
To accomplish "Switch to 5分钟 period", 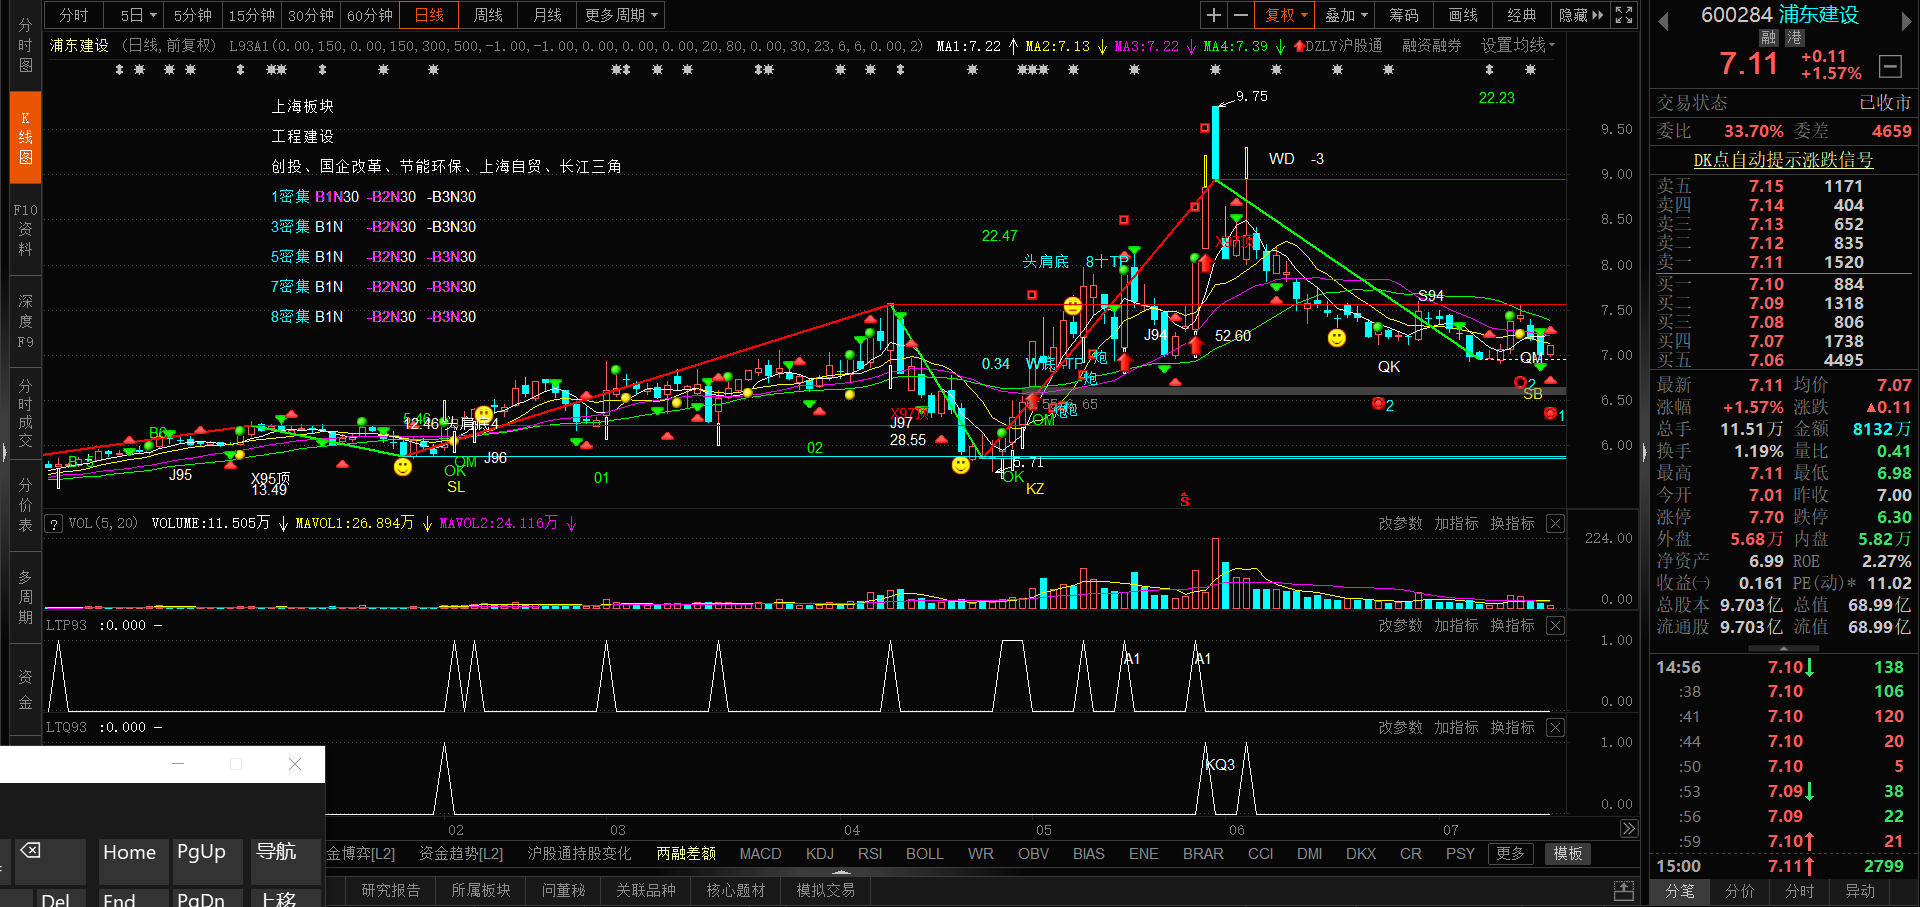I will (192, 15).
